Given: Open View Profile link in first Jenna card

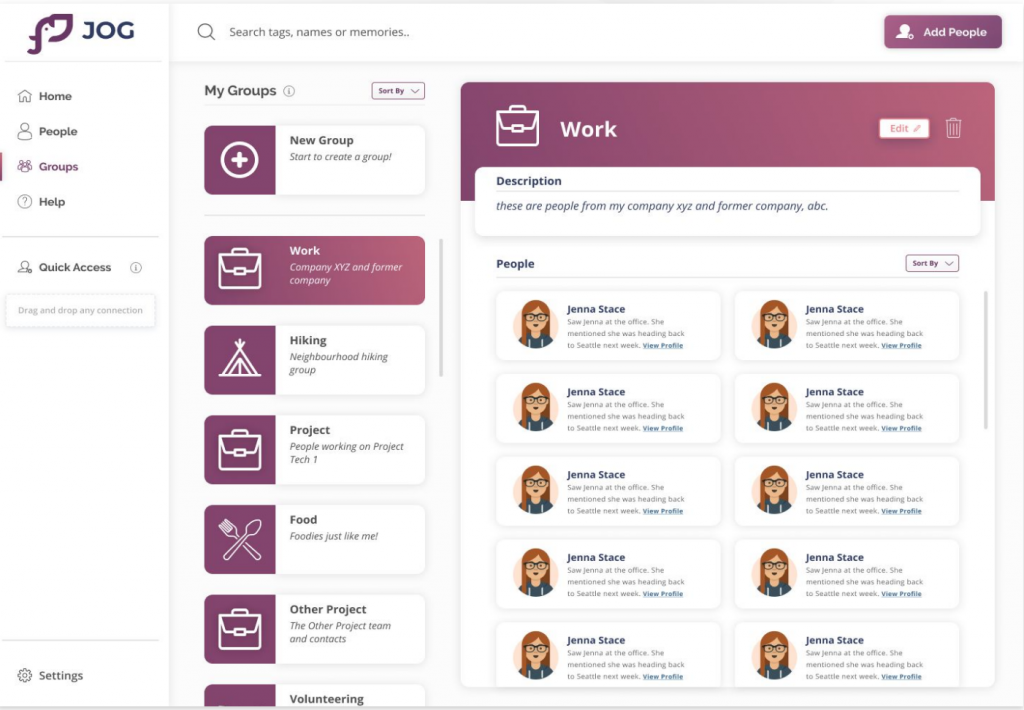Looking at the screenshot, I should [x=663, y=345].
